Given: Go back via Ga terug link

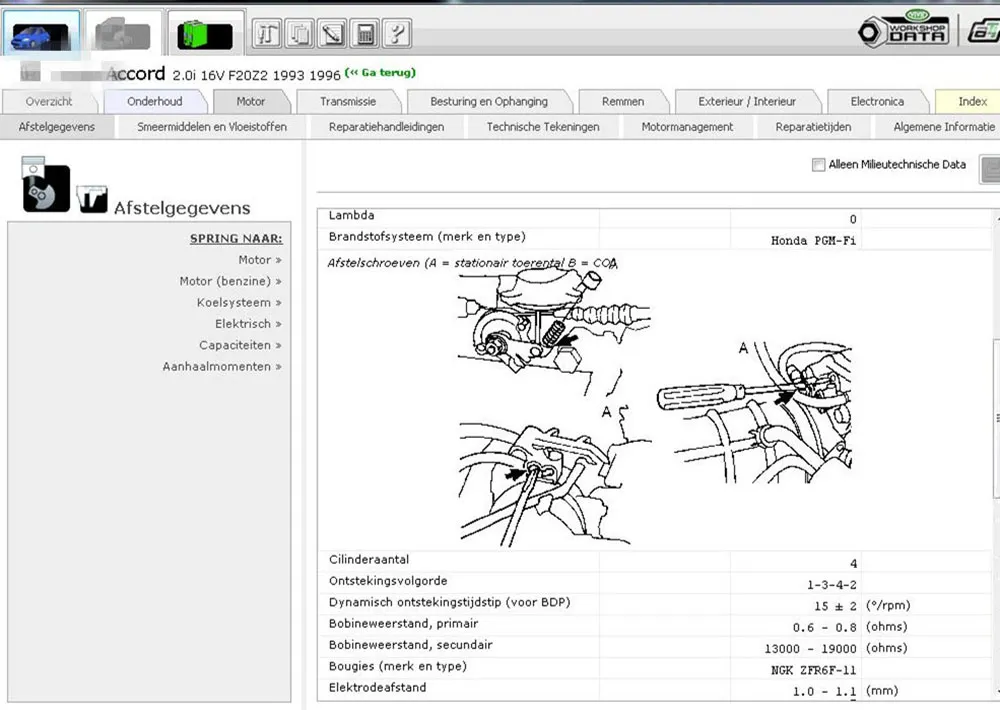Looking at the screenshot, I should (x=380, y=73).
